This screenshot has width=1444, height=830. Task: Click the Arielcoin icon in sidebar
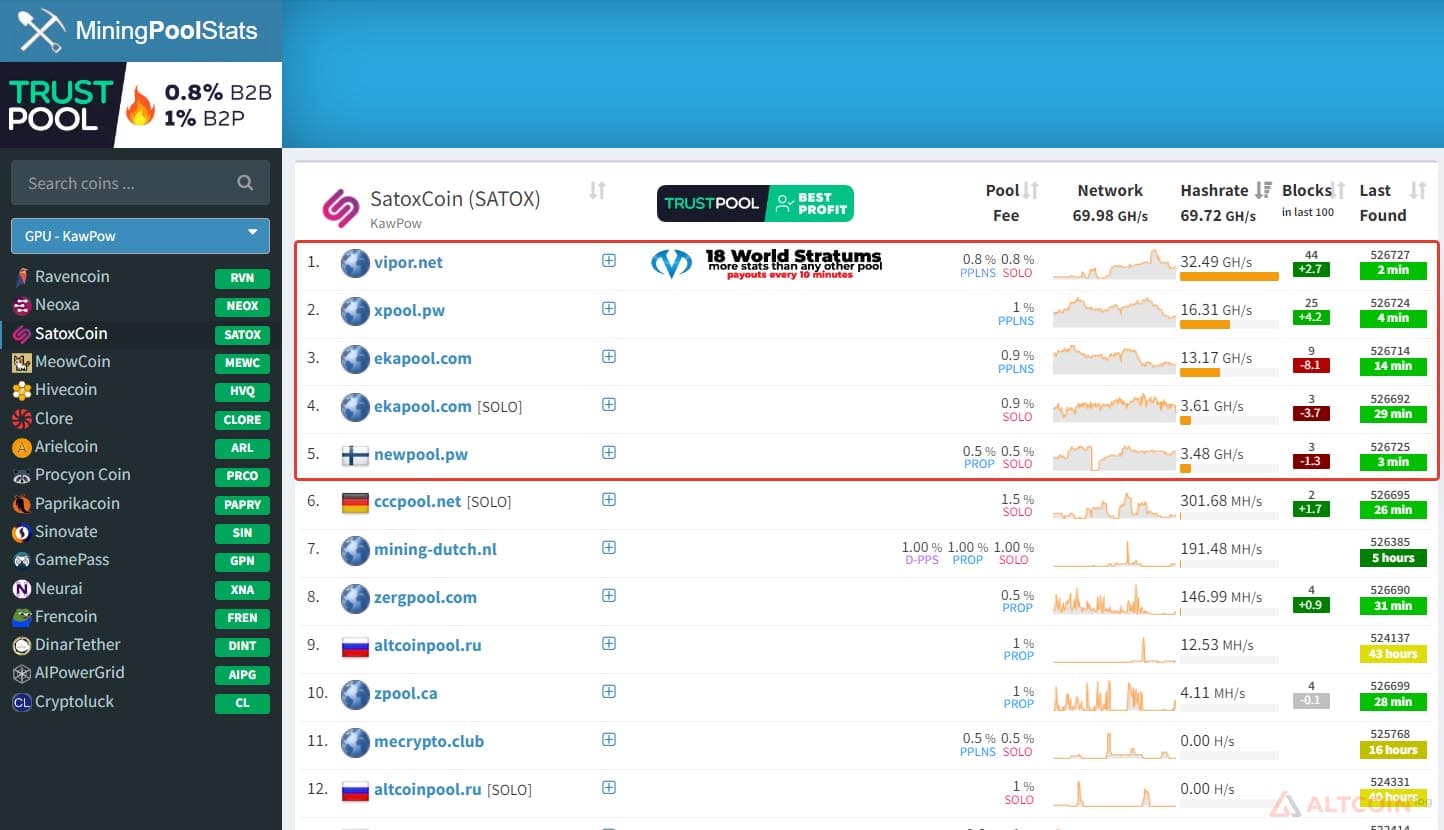coord(21,447)
